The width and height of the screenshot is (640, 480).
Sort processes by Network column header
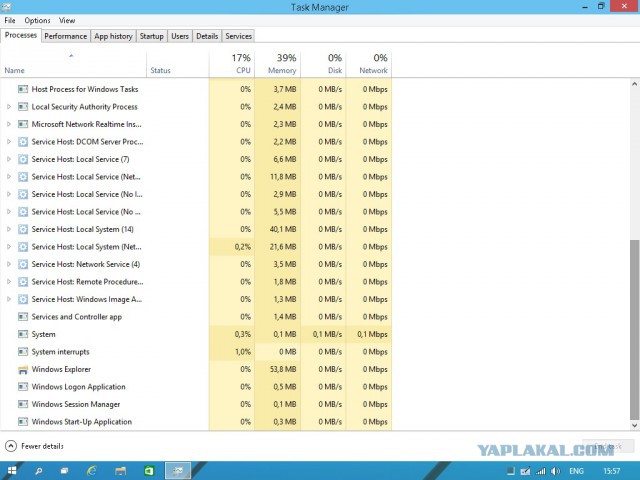(369, 64)
